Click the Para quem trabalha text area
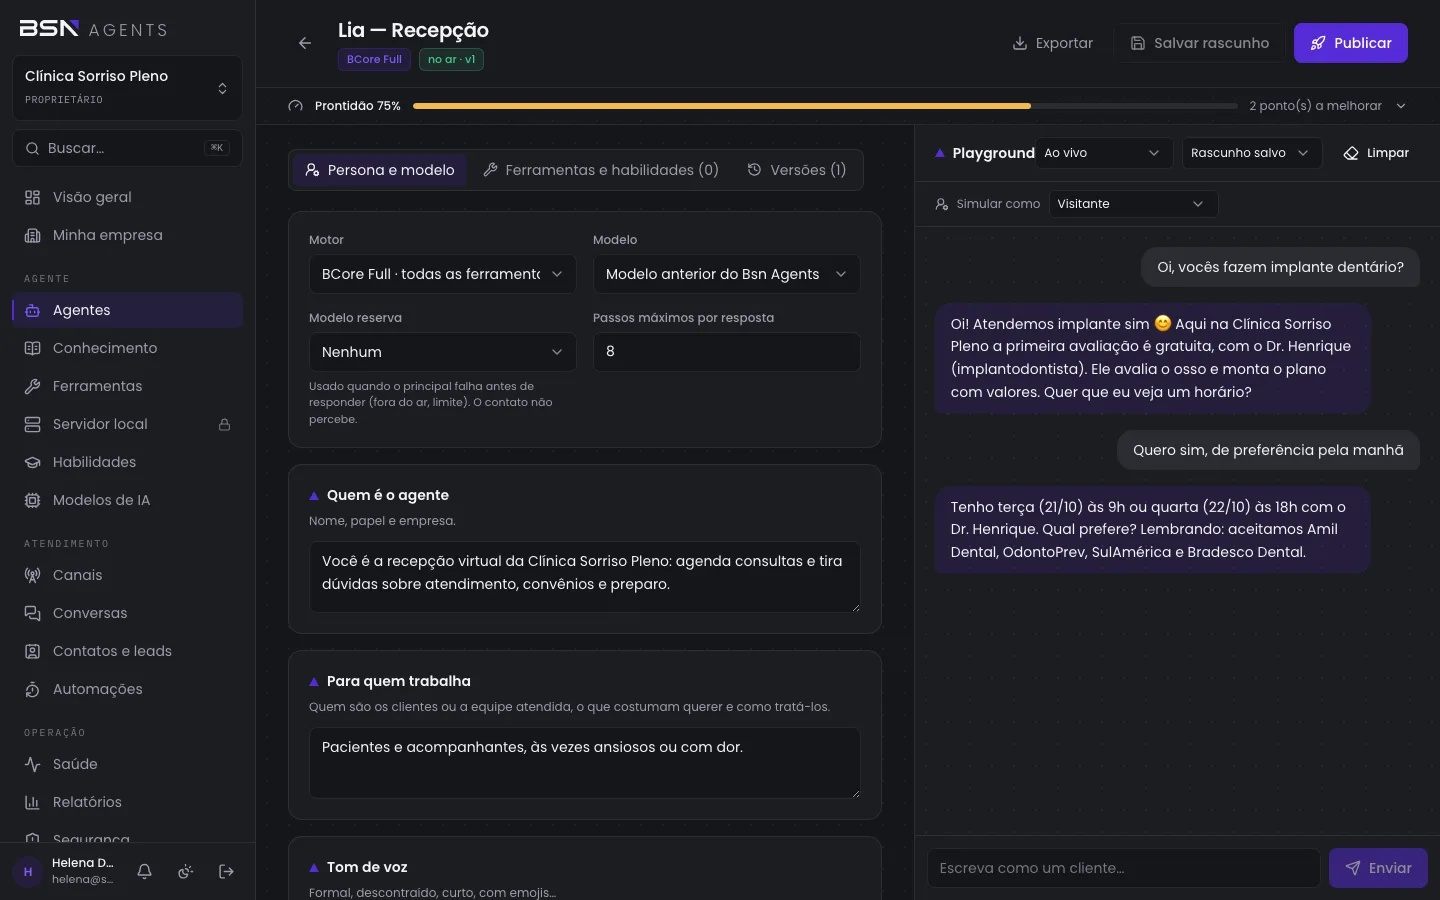Viewport: 1440px width, 900px height. (584, 763)
